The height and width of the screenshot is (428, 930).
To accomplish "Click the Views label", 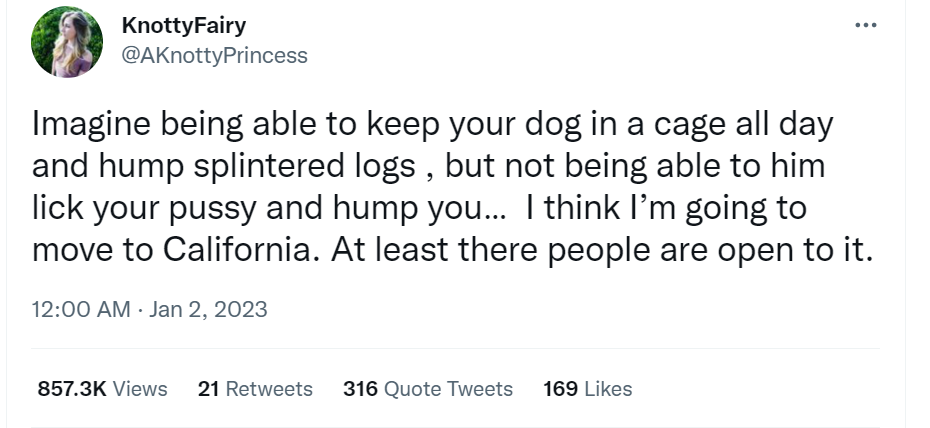I will [x=140, y=389].
